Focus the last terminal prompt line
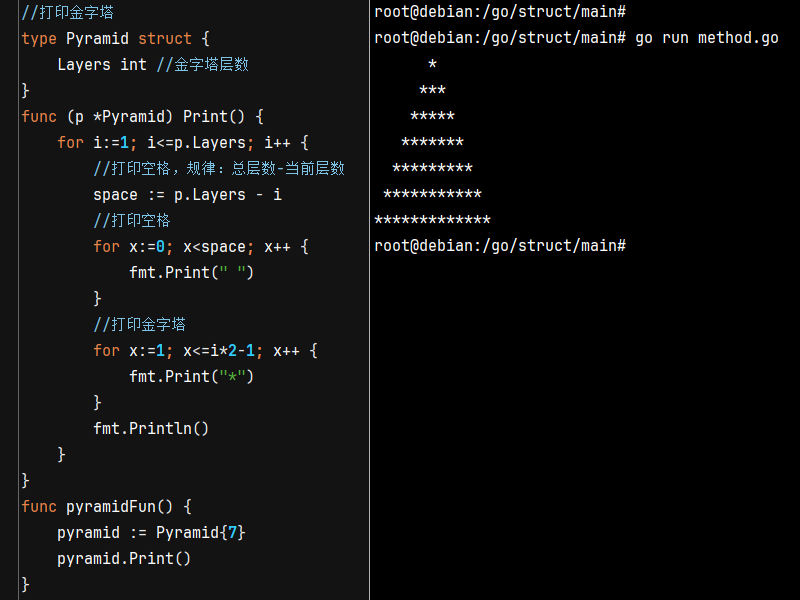The width and height of the screenshot is (800, 600). 499,246
